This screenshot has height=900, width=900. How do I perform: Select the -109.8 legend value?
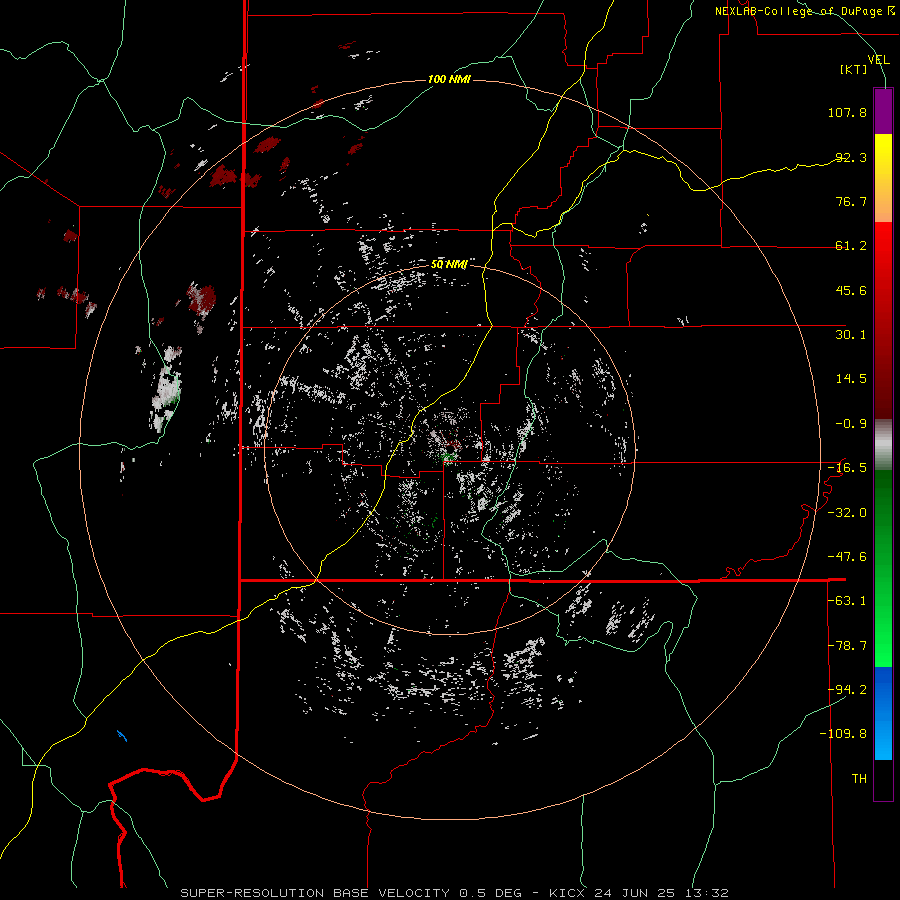coord(844,734)
